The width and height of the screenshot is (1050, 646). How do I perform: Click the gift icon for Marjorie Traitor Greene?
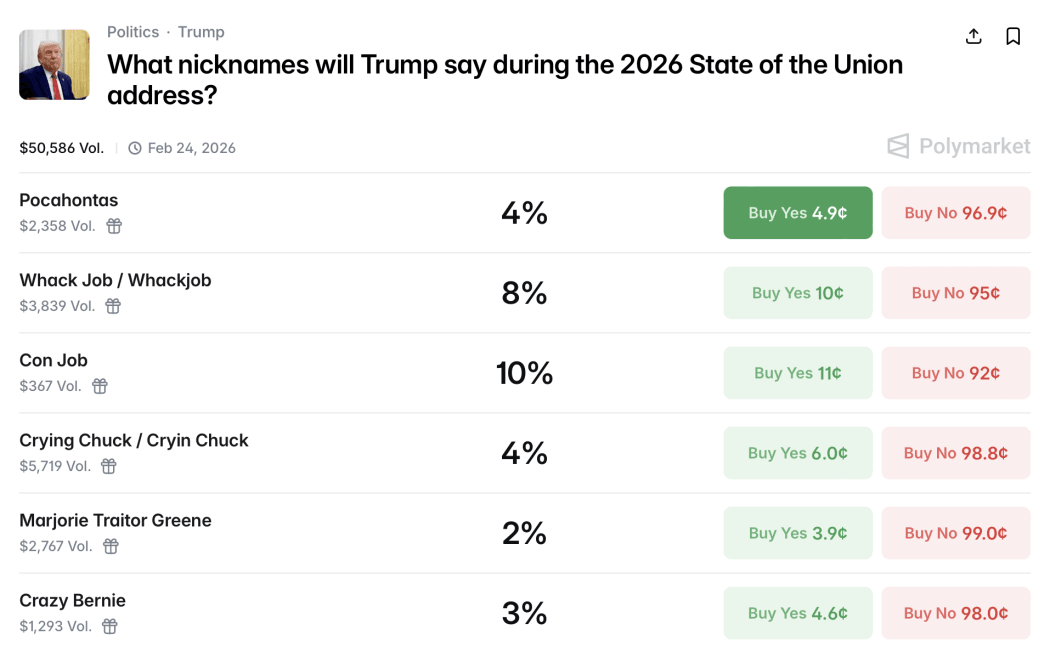[x=110, y=546]
